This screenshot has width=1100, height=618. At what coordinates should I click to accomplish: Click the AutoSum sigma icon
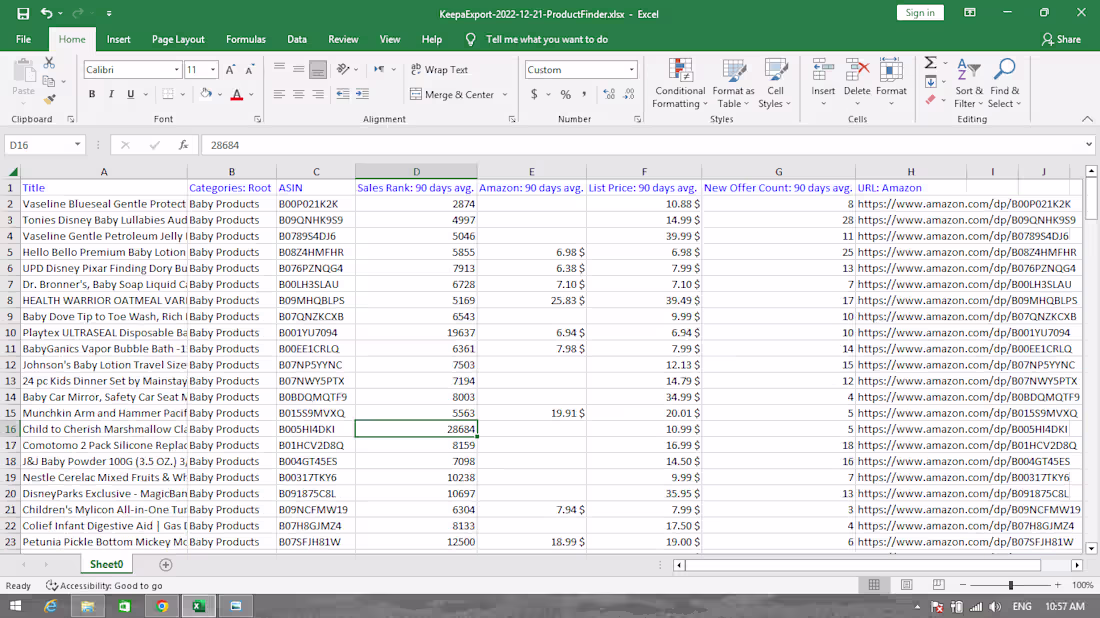(x=930, y=63)
